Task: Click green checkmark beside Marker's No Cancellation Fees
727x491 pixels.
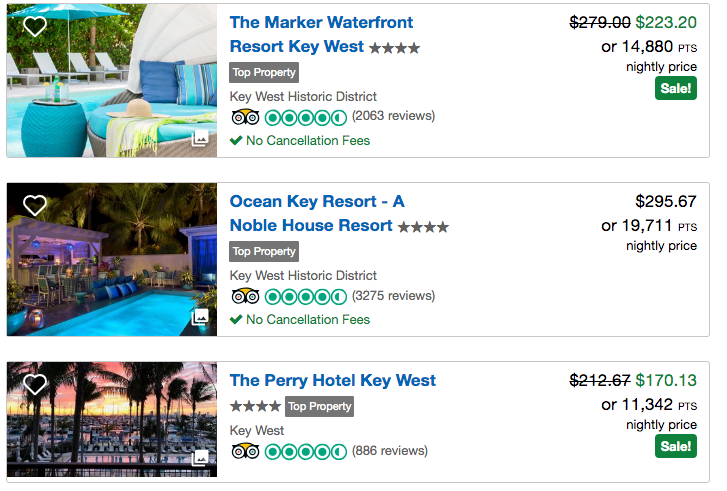Action: pyautogui.click(x=236, y=141)
